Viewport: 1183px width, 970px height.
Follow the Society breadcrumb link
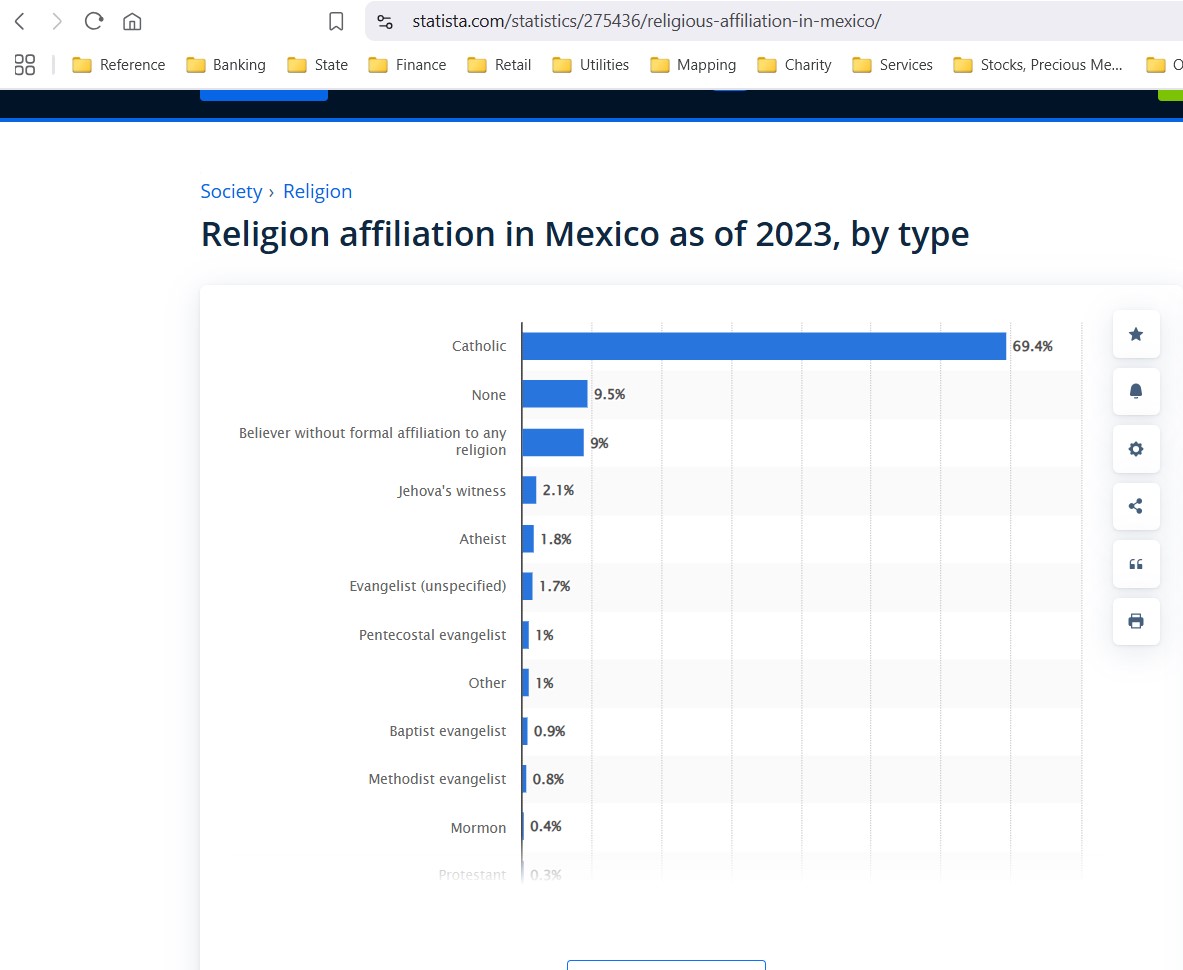(x=231, y=192)
